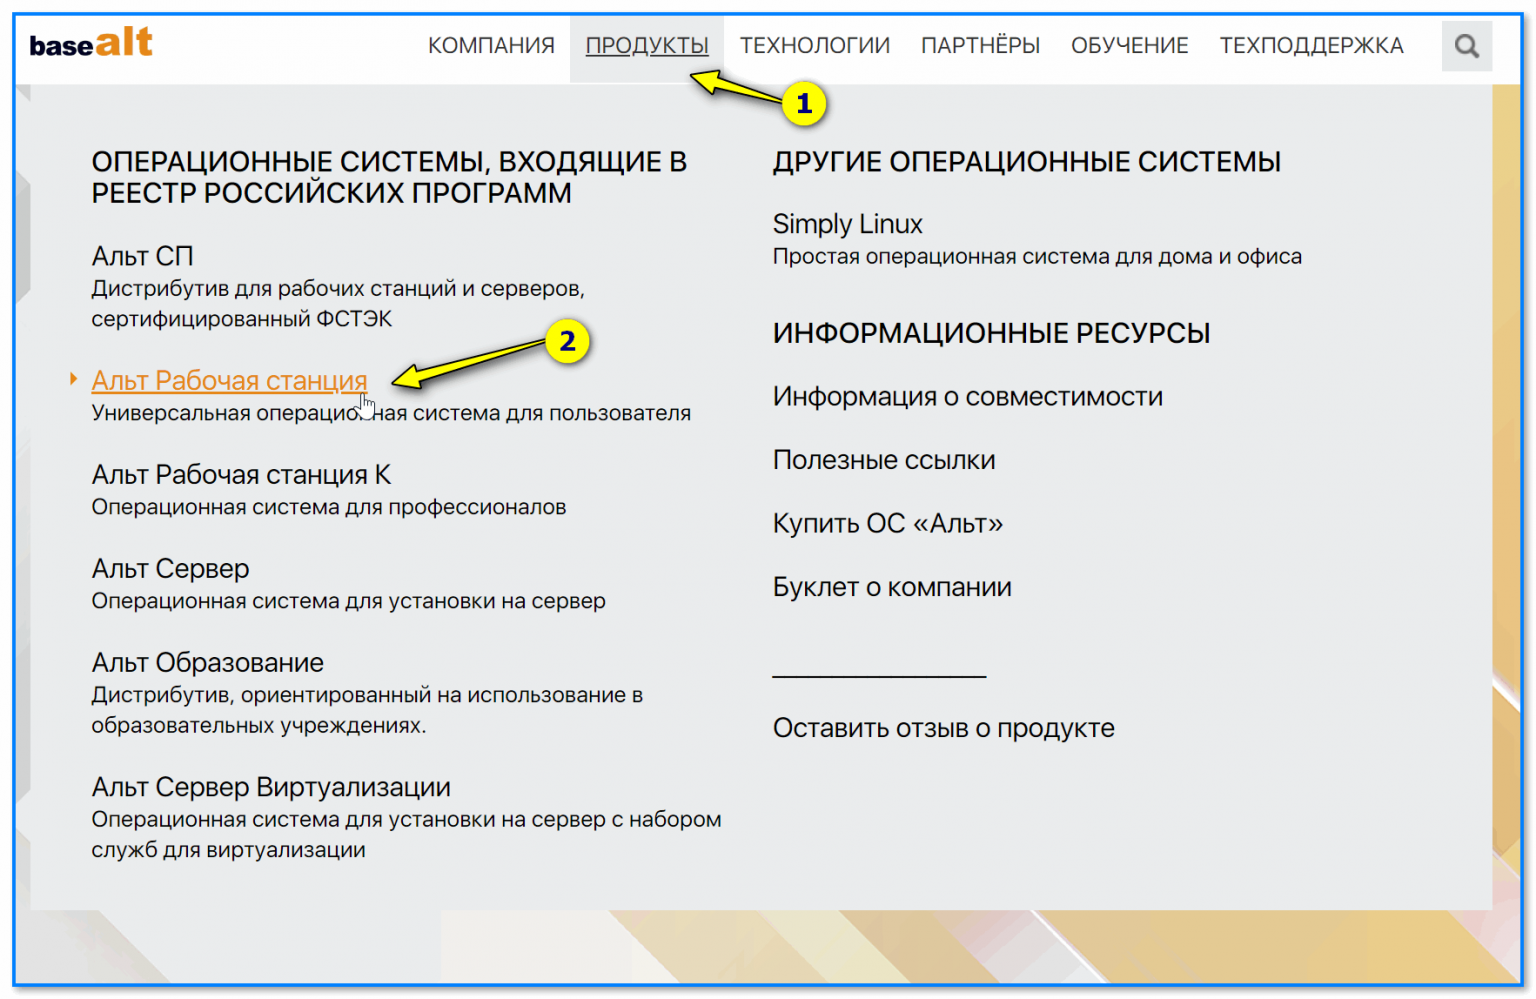Open the Альт Сервер link
The height and width of the screenshot is (999, 1536).
click(170, 568)
